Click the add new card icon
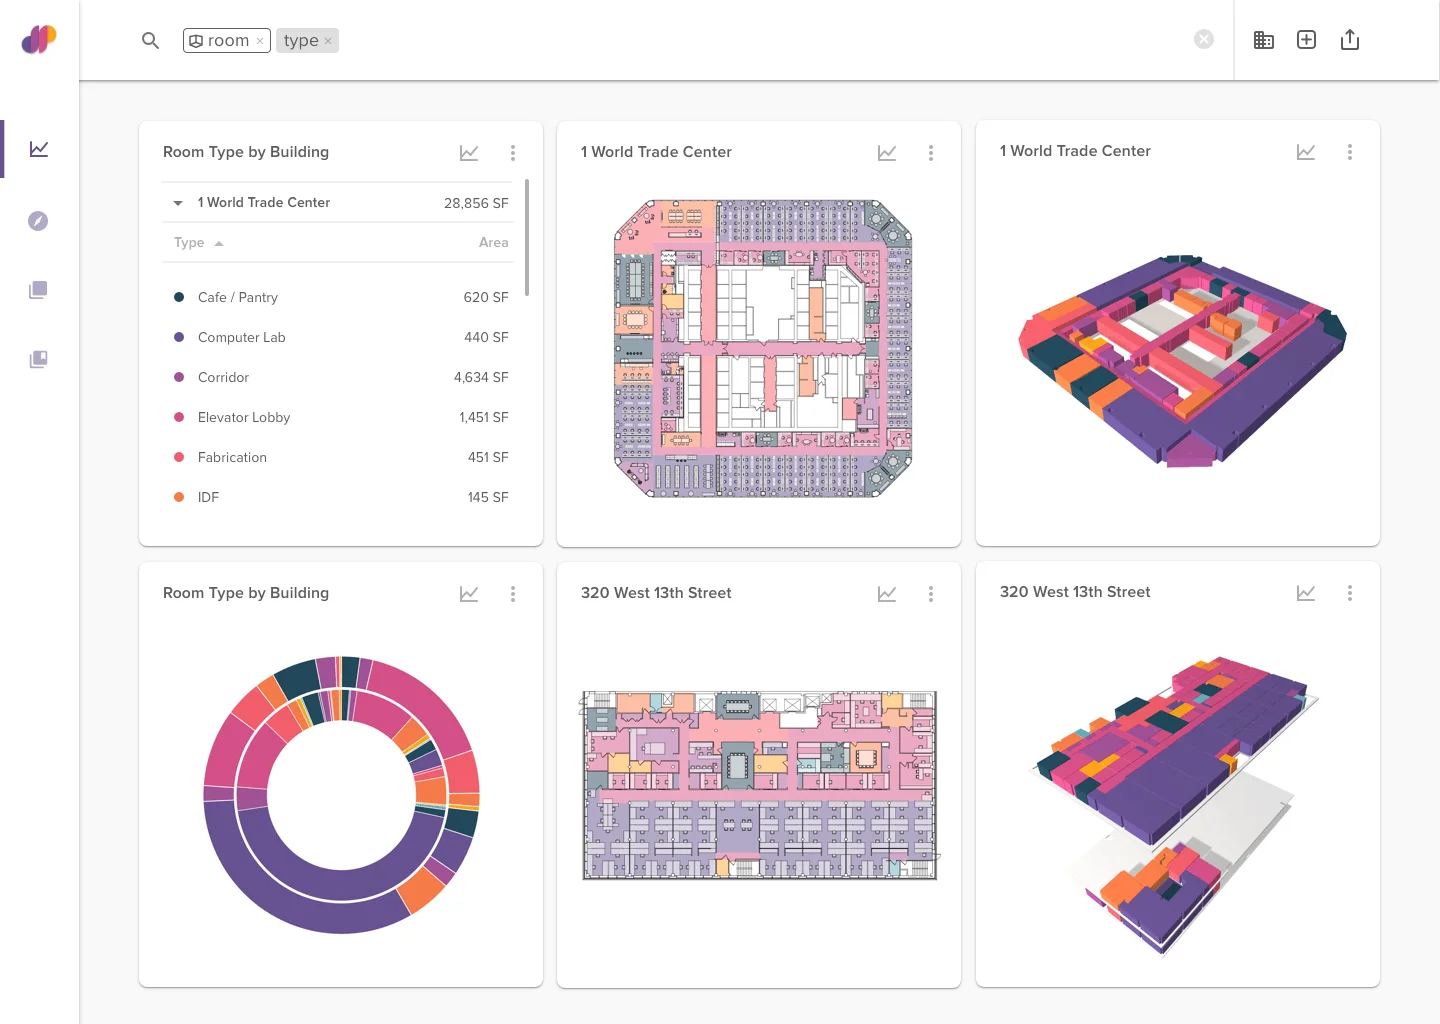1440x1024 pixels. pyautogui.click(x=1306, y=40)
